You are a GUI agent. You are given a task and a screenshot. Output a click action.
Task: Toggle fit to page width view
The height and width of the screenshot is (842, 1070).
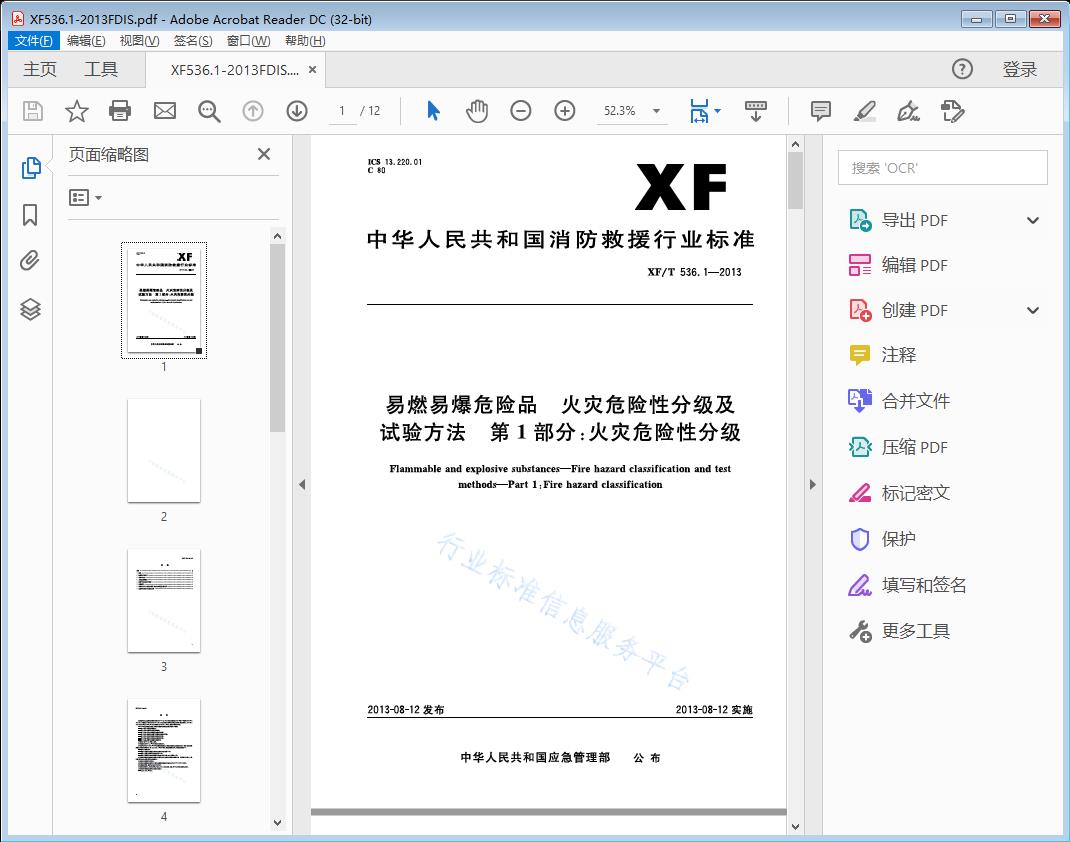(x=700, y=111)
